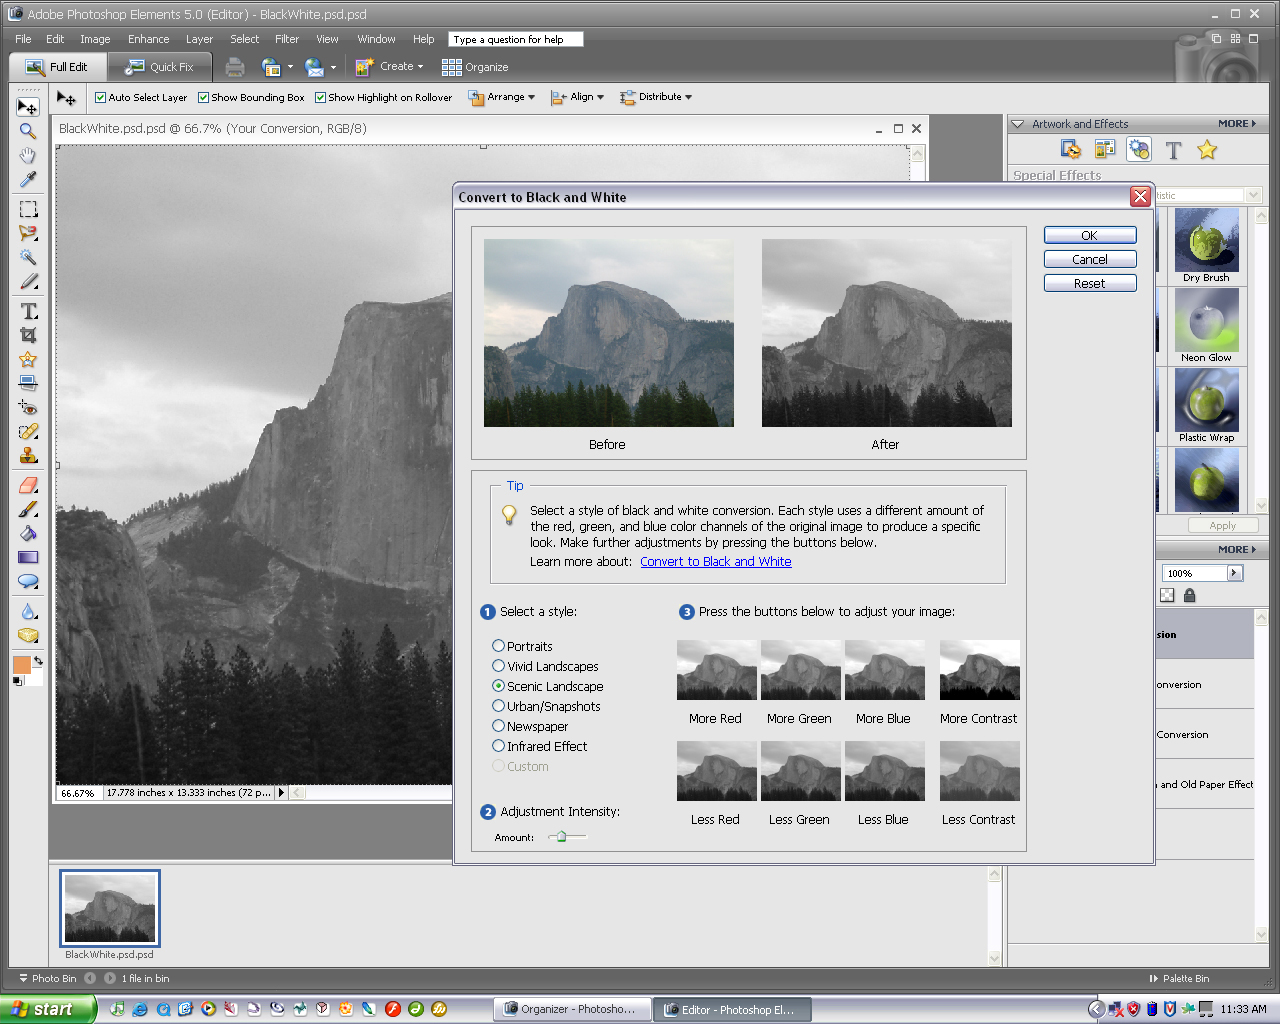This screenshot has height=1024, width=1280.
Task: Switch to the Quick Fix tab
Action: pyautogui.click(x=160, y=67)
